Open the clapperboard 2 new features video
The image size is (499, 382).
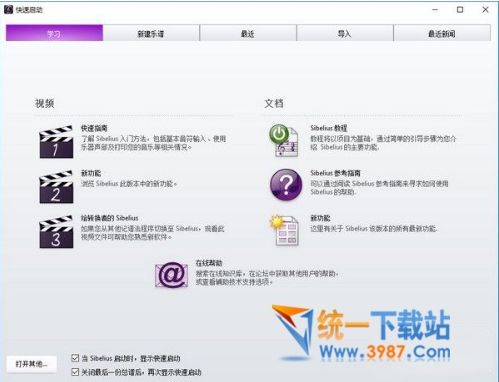[56, 187]
